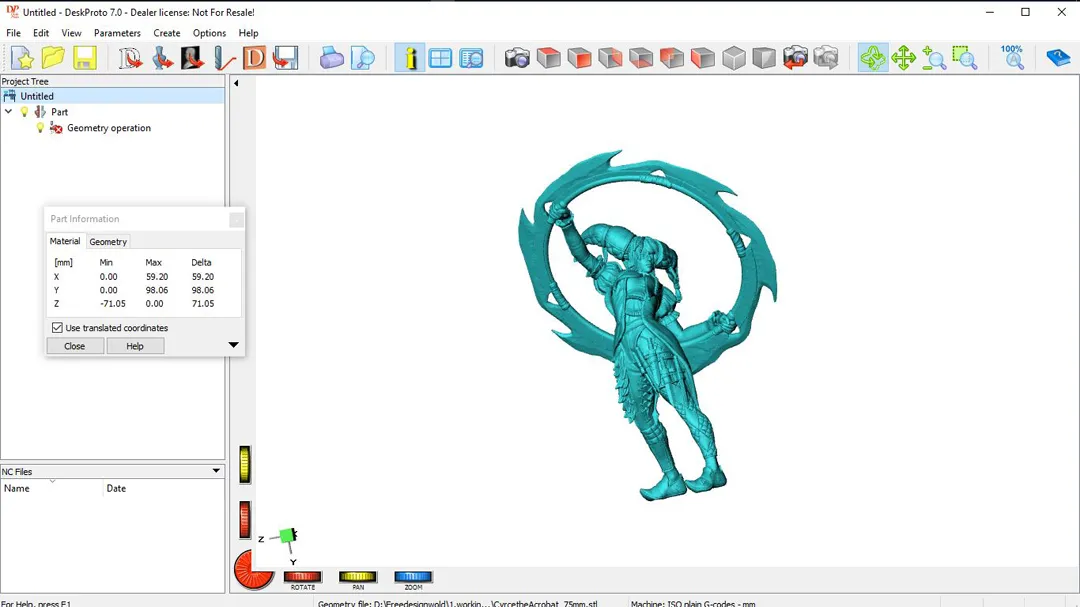Click Close in the Part Information dialog
The height and width of the screenshot is (607, 1080).
tap(74, 346)
